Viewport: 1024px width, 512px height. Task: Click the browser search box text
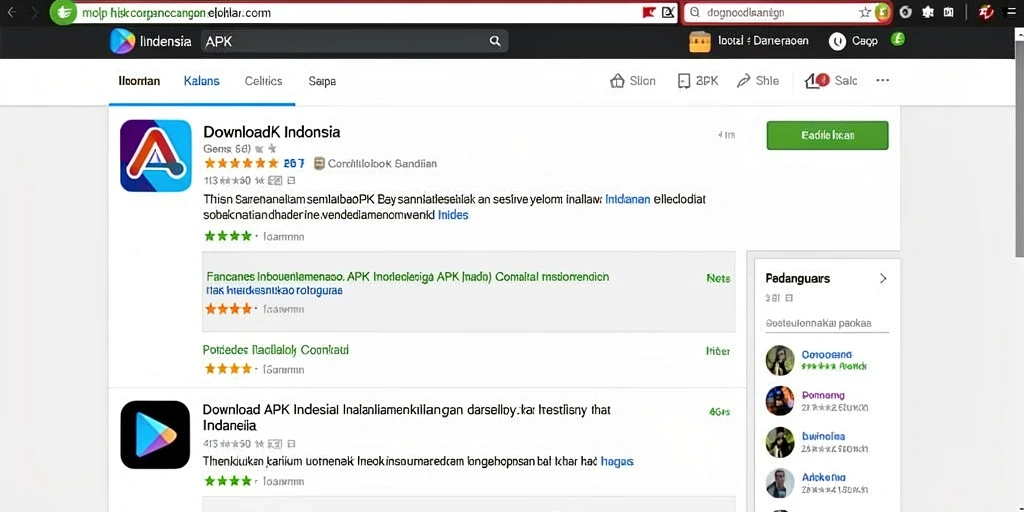(x=746, y=12)
